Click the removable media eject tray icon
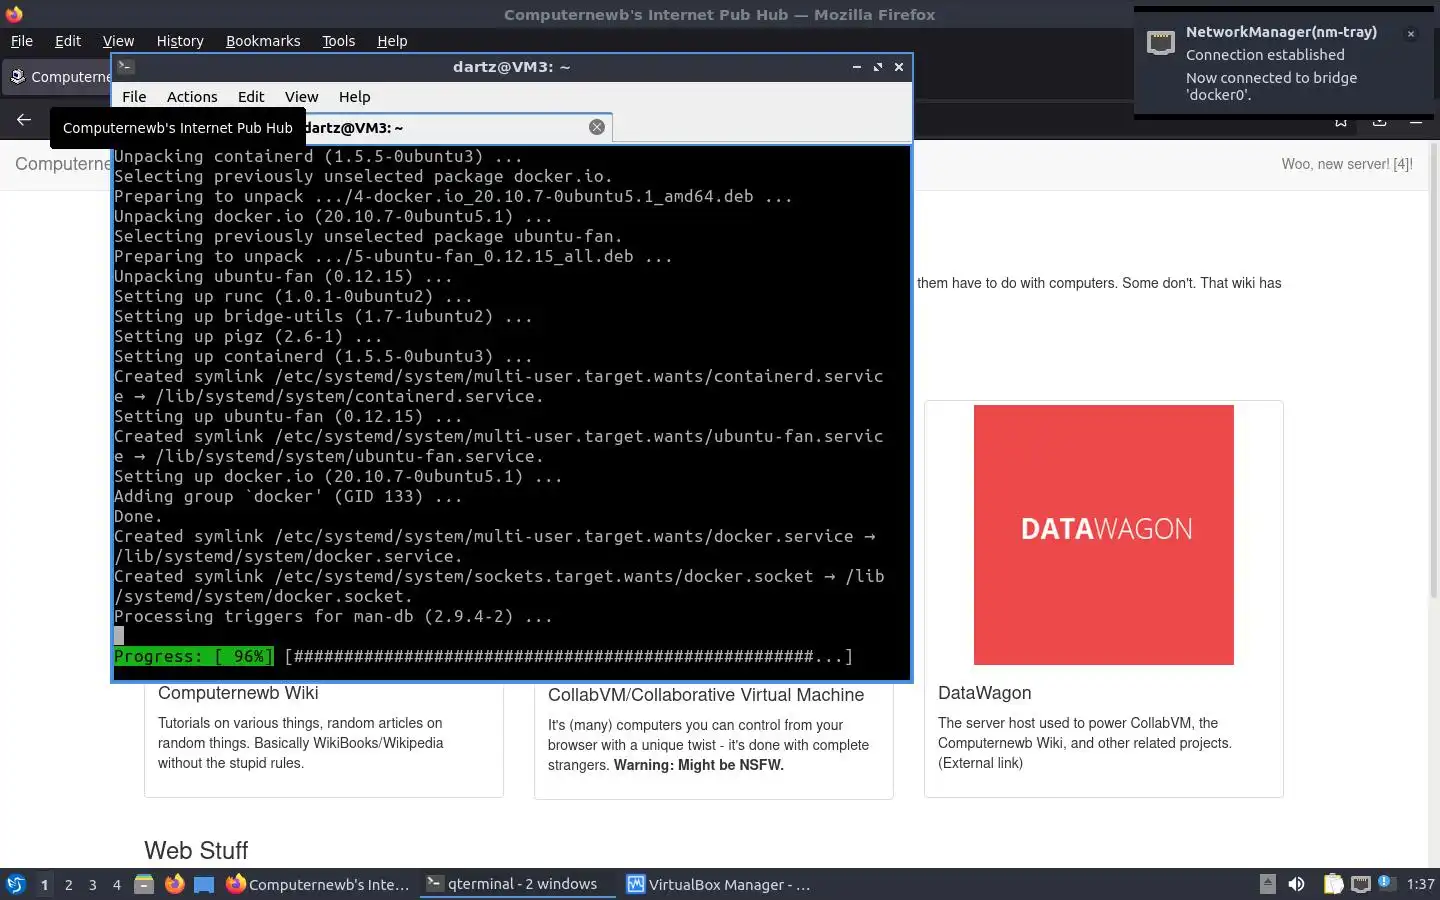The image size is (1440, 900). tap(1267, 884)
